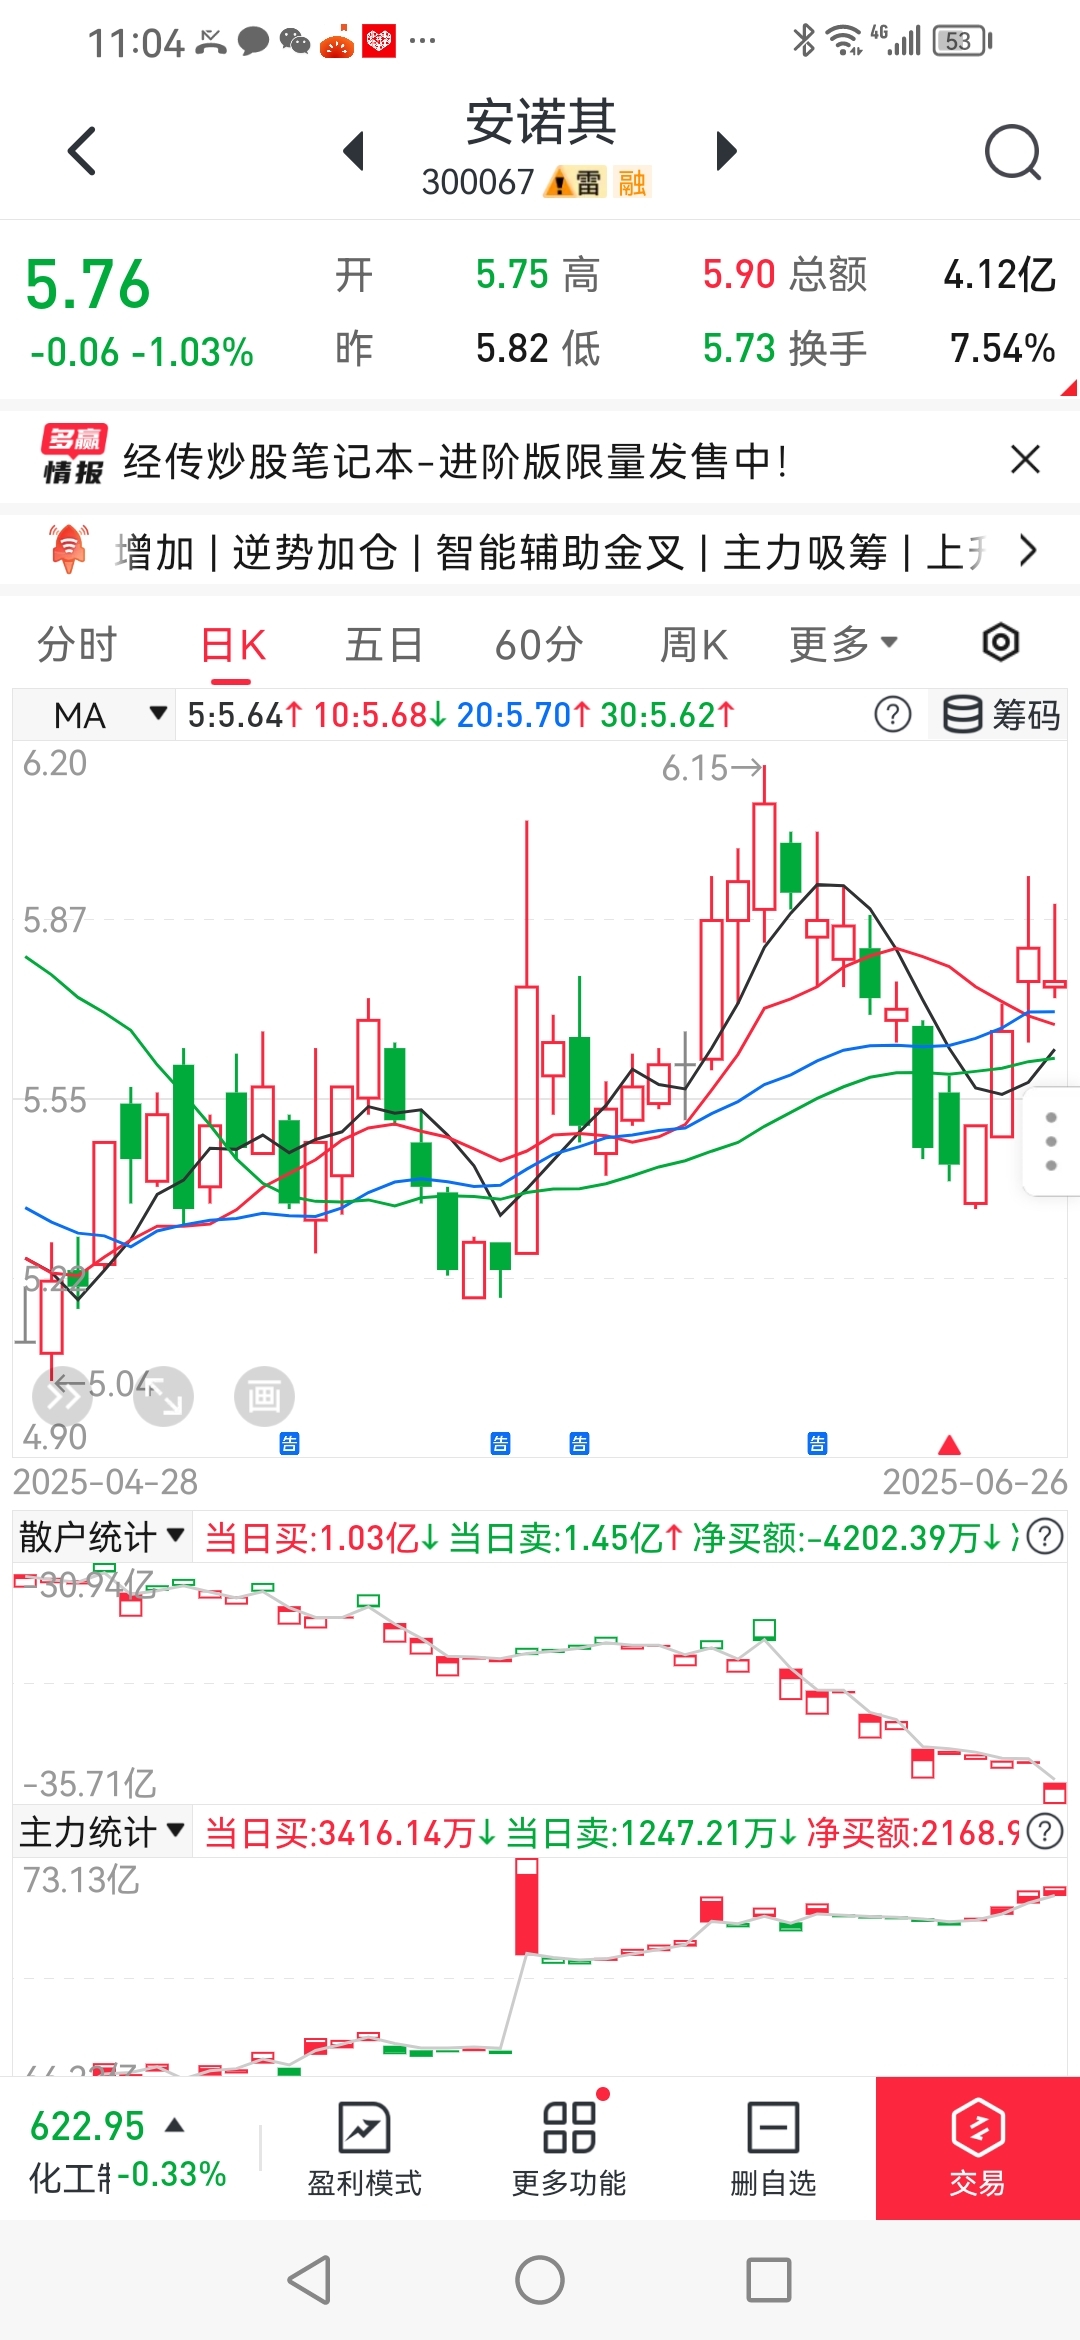Tap Android recent apps button
Viewport: 1080px width, 2340px height.
[769, 2280]
